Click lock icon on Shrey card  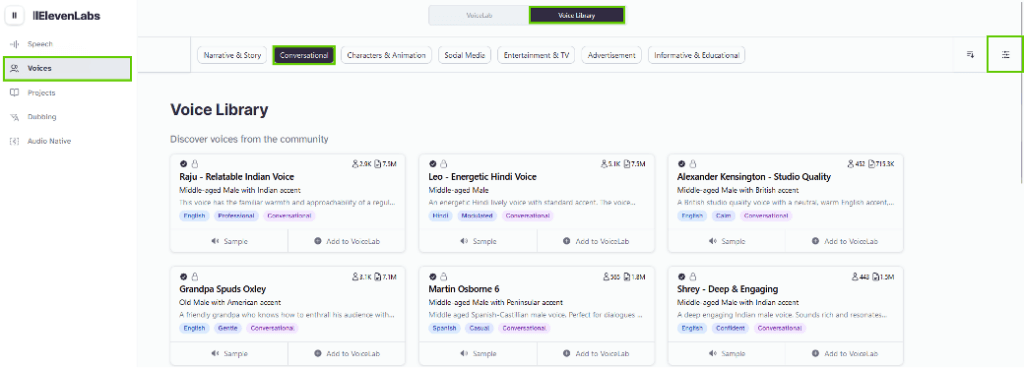692,276
